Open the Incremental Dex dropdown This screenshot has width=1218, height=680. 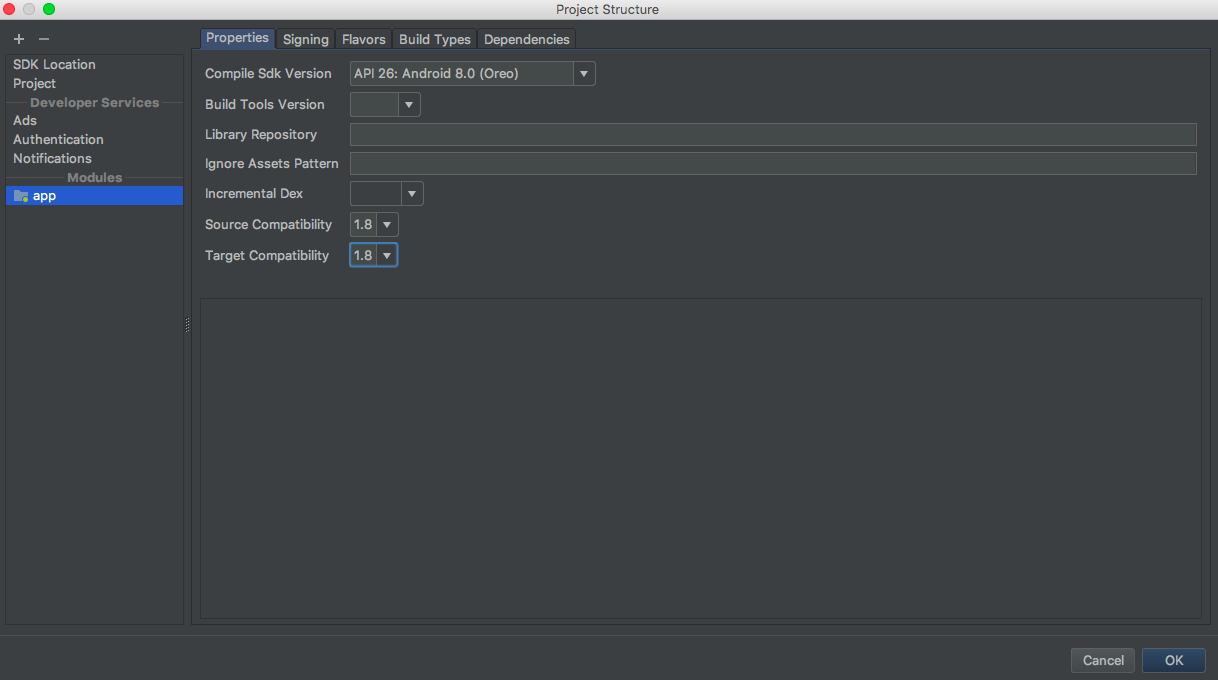[409, 193]
